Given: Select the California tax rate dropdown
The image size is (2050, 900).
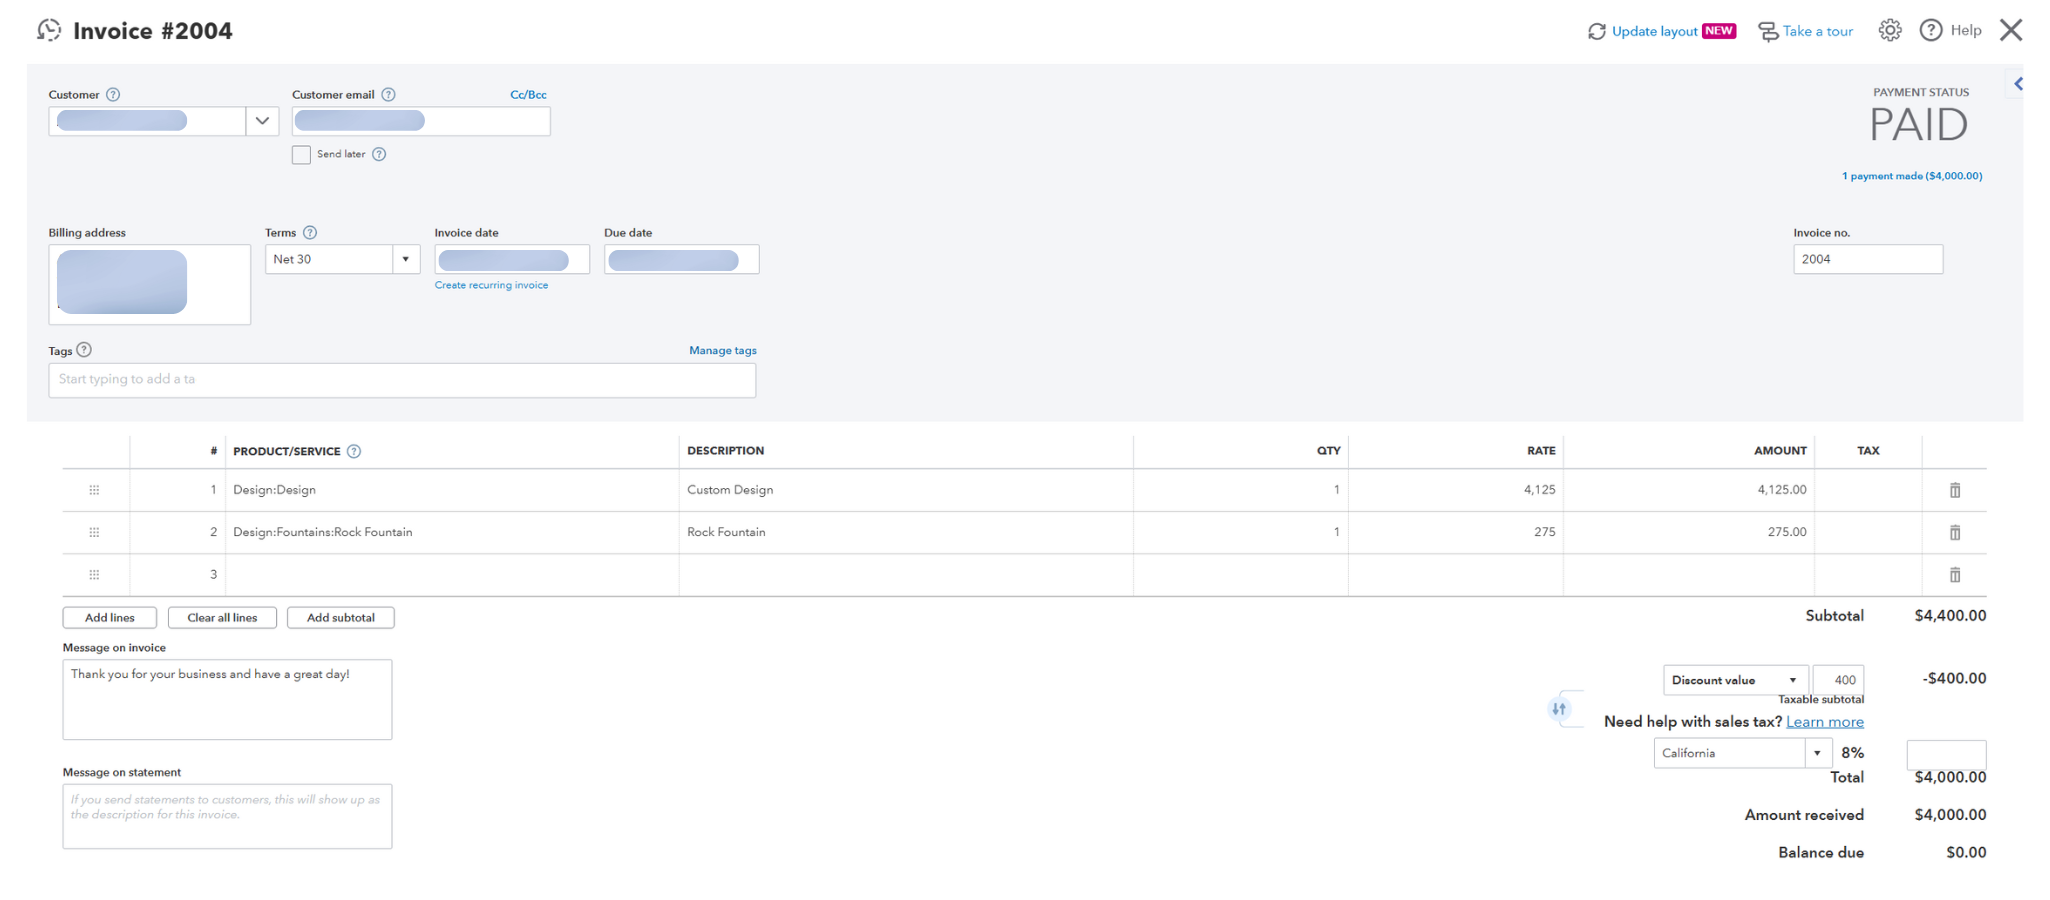Looking at the screenshot, I should point(1742,753).
